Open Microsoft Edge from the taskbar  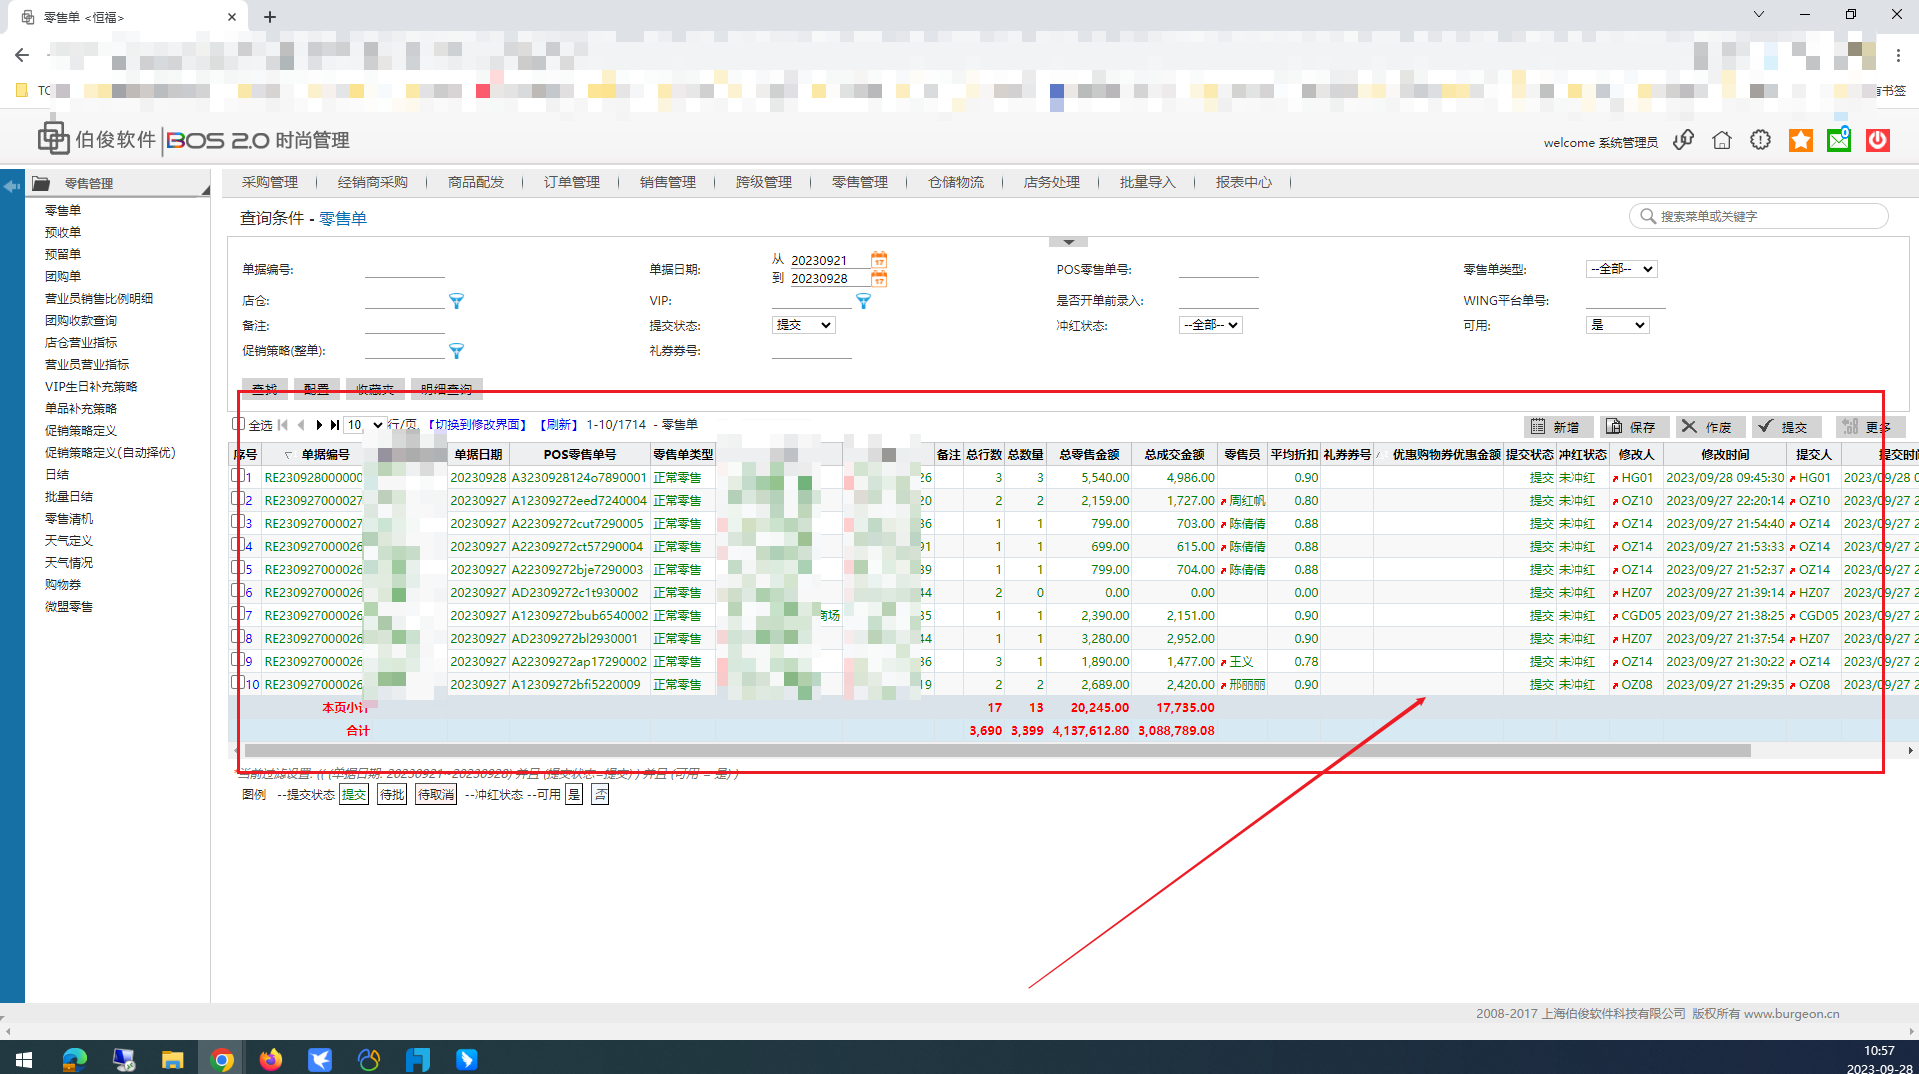tap(75, 1059)
